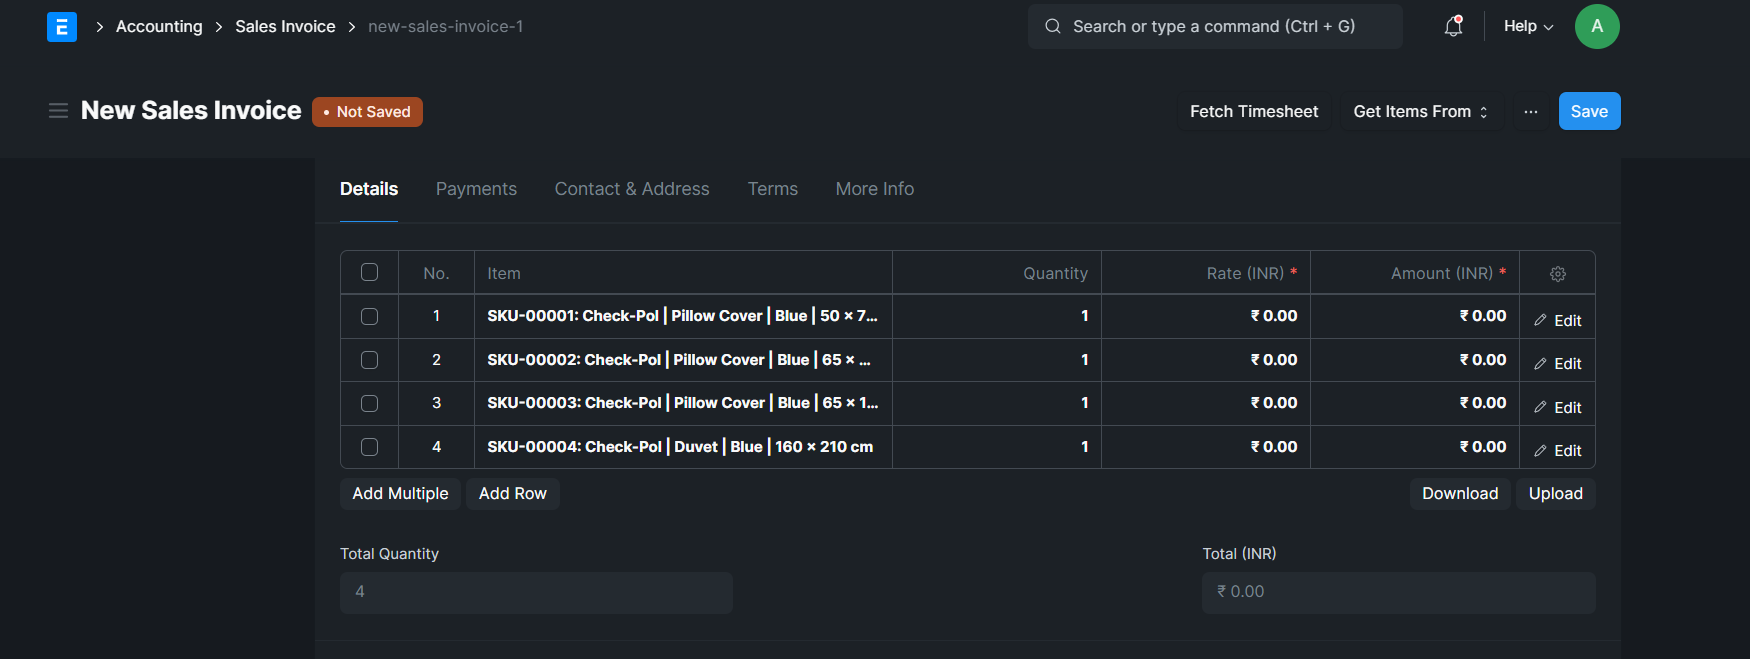Expand the Help dropdown

click(1527, 26)
